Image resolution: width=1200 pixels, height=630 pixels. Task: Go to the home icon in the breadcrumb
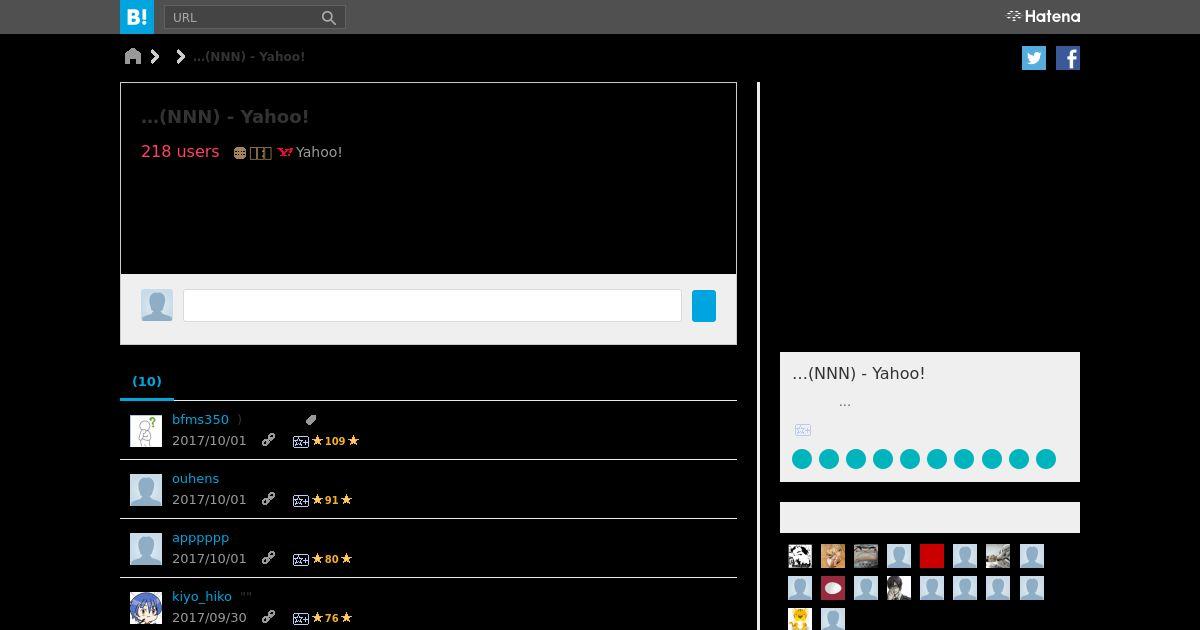pyautogui.click(x=133, y=56)
